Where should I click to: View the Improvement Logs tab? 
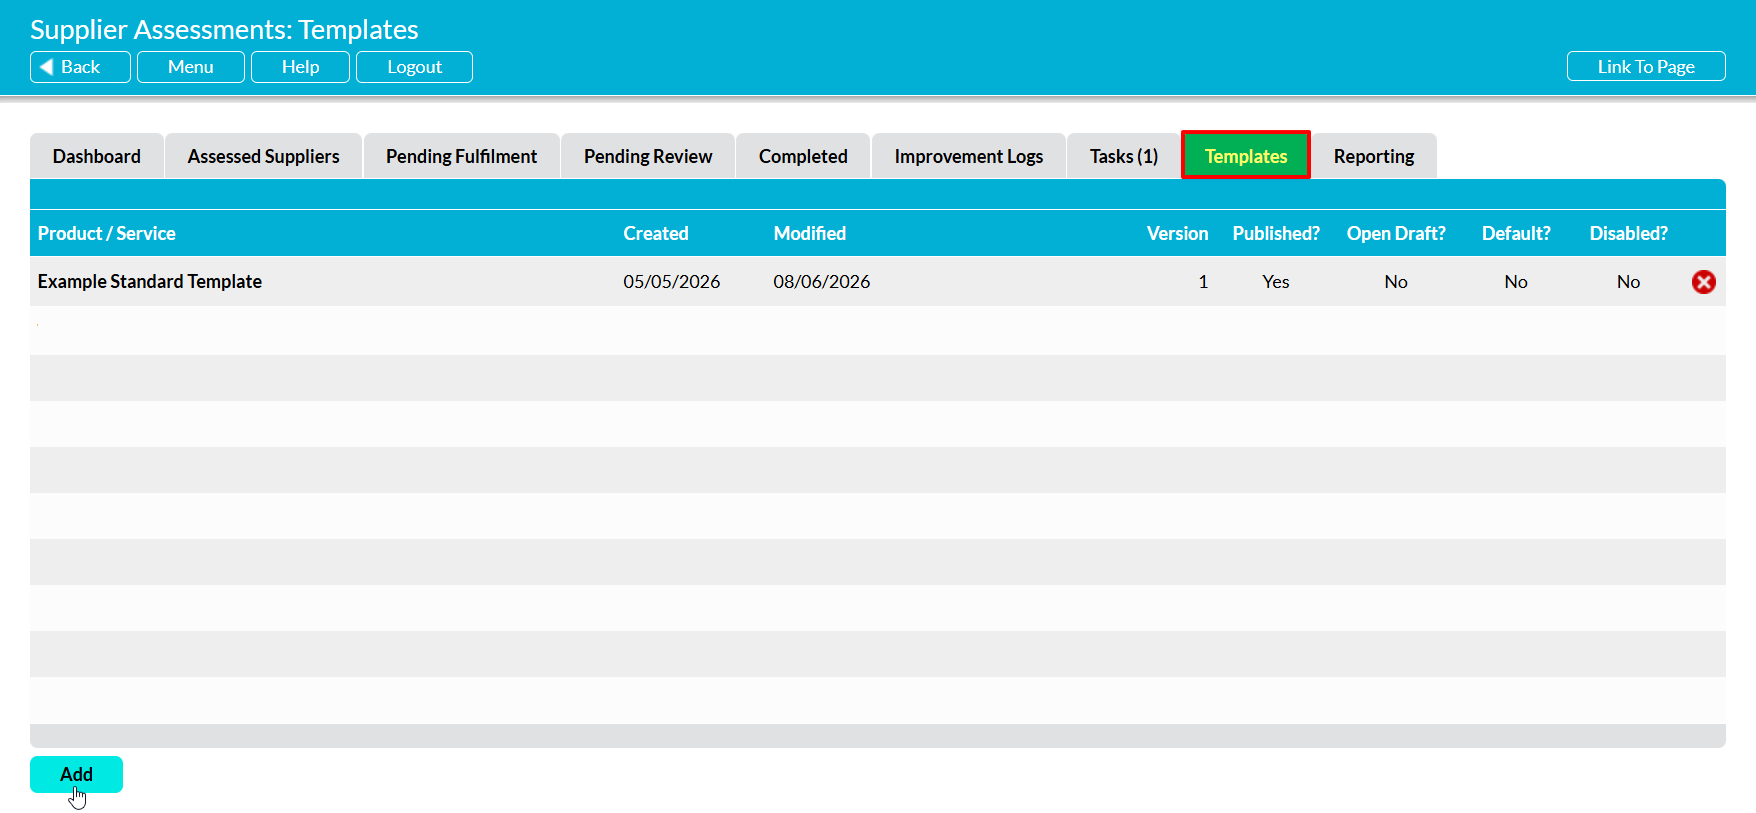968,156
